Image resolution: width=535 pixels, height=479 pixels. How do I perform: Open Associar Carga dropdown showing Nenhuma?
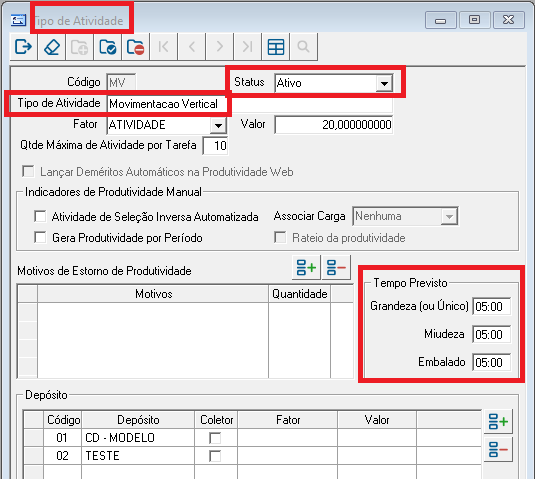[x=449, y=216]
